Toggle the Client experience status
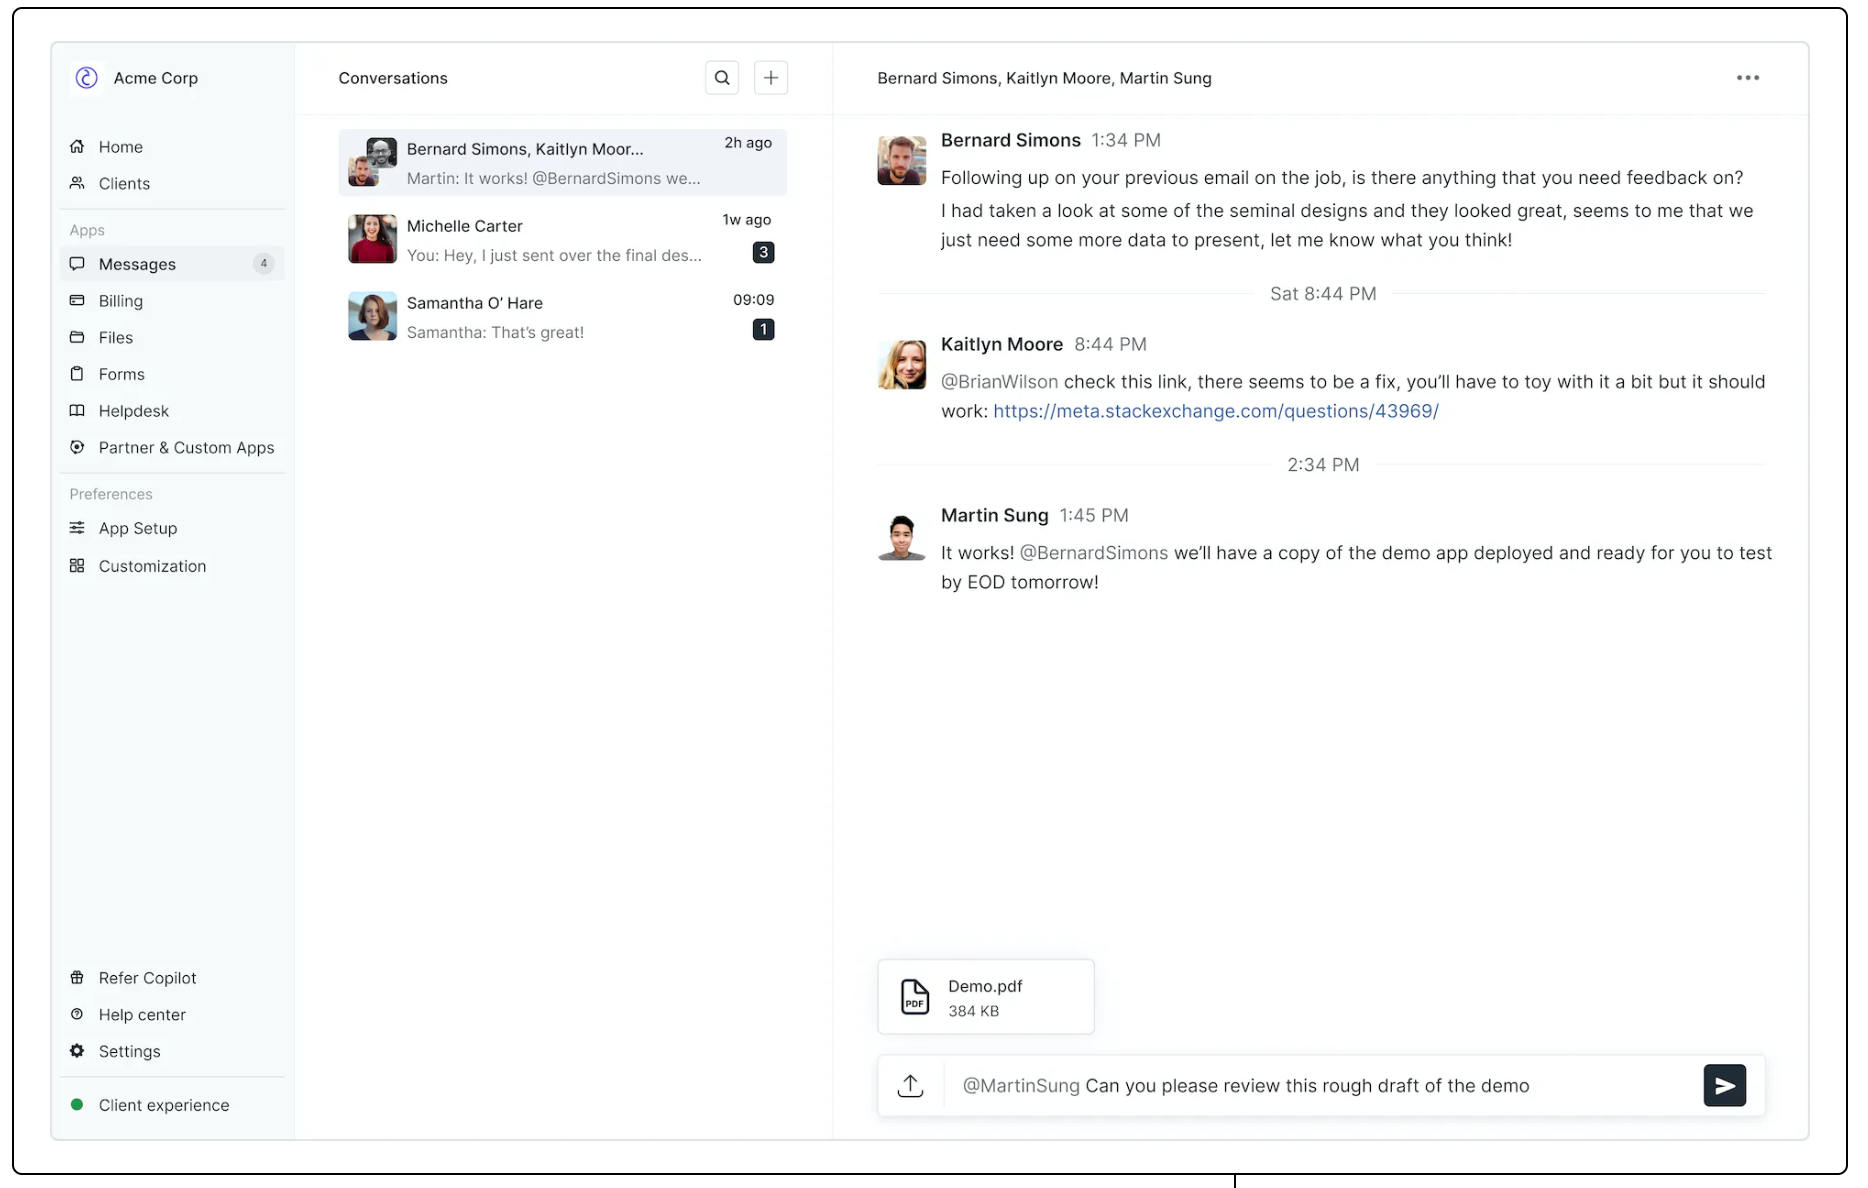 click(163, 1104)
